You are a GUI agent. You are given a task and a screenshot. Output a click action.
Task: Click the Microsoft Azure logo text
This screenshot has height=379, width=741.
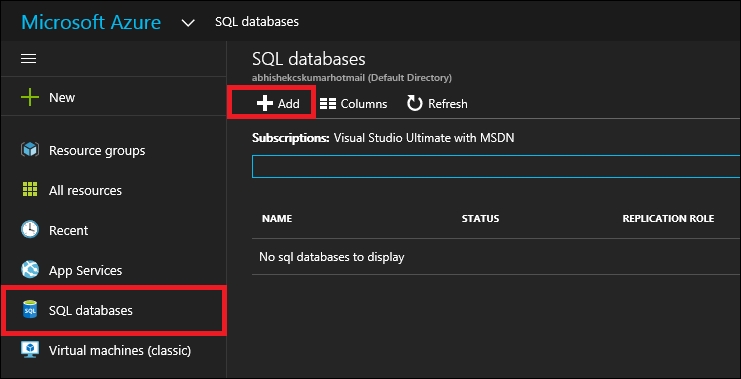tap(91, 22)
